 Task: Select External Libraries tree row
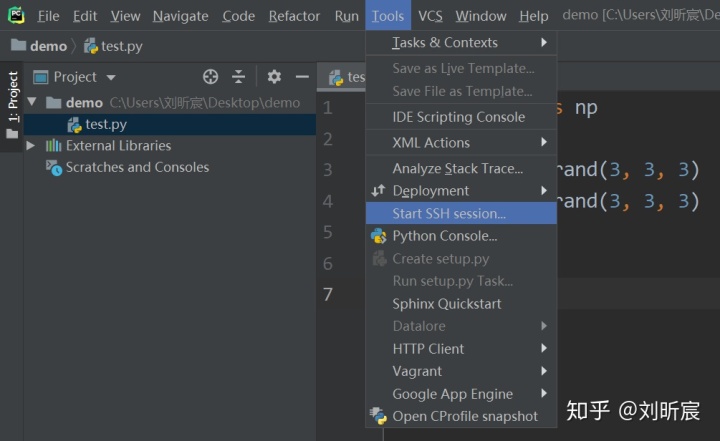(x=169, y=146)
